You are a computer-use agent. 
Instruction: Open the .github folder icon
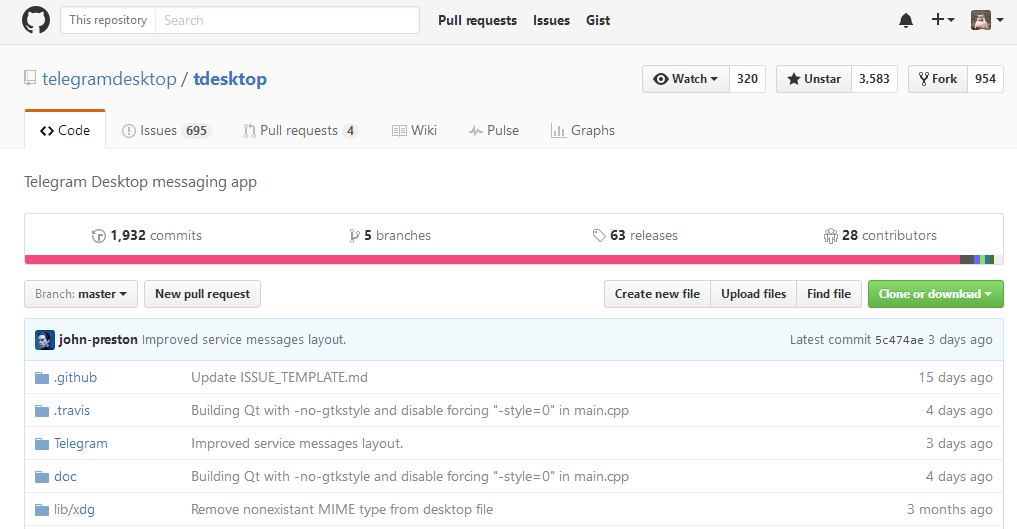click(42, 378)
